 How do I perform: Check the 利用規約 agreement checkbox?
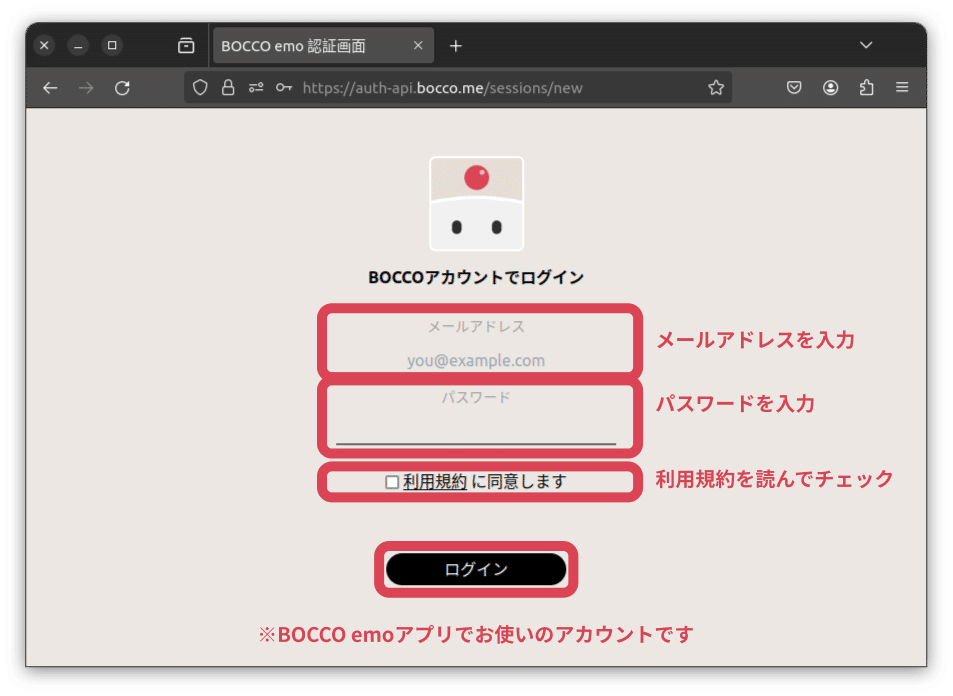coord(392,481)
